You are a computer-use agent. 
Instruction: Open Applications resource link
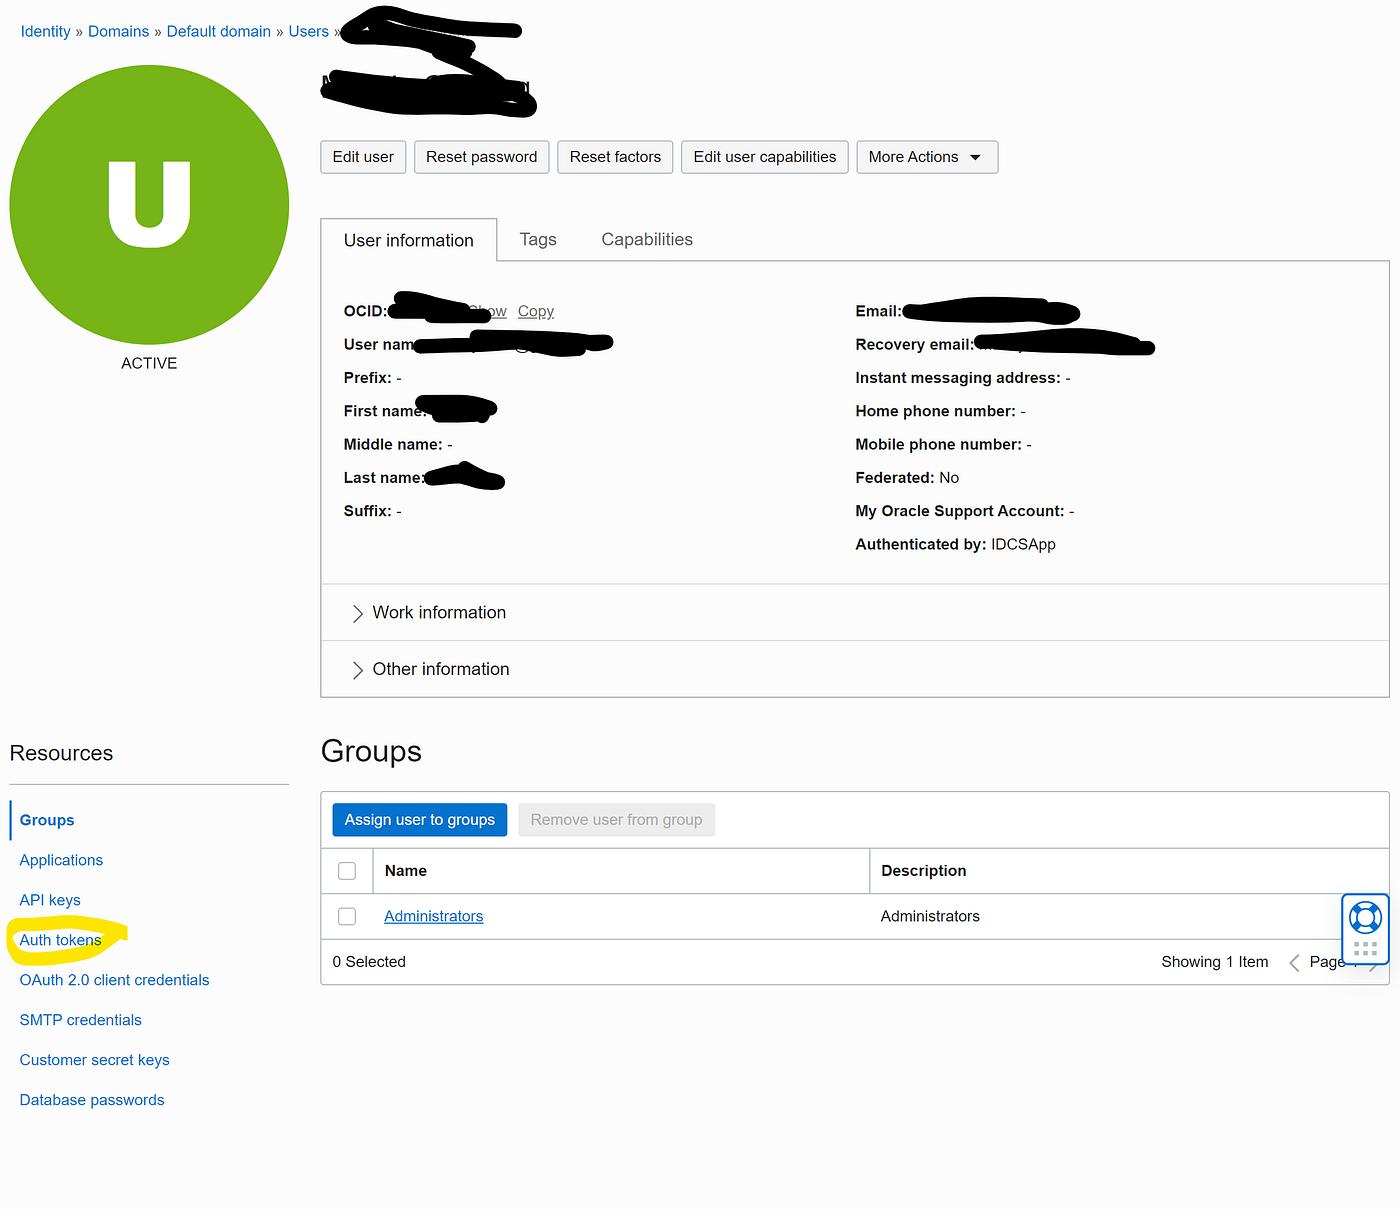pos(61,860)
